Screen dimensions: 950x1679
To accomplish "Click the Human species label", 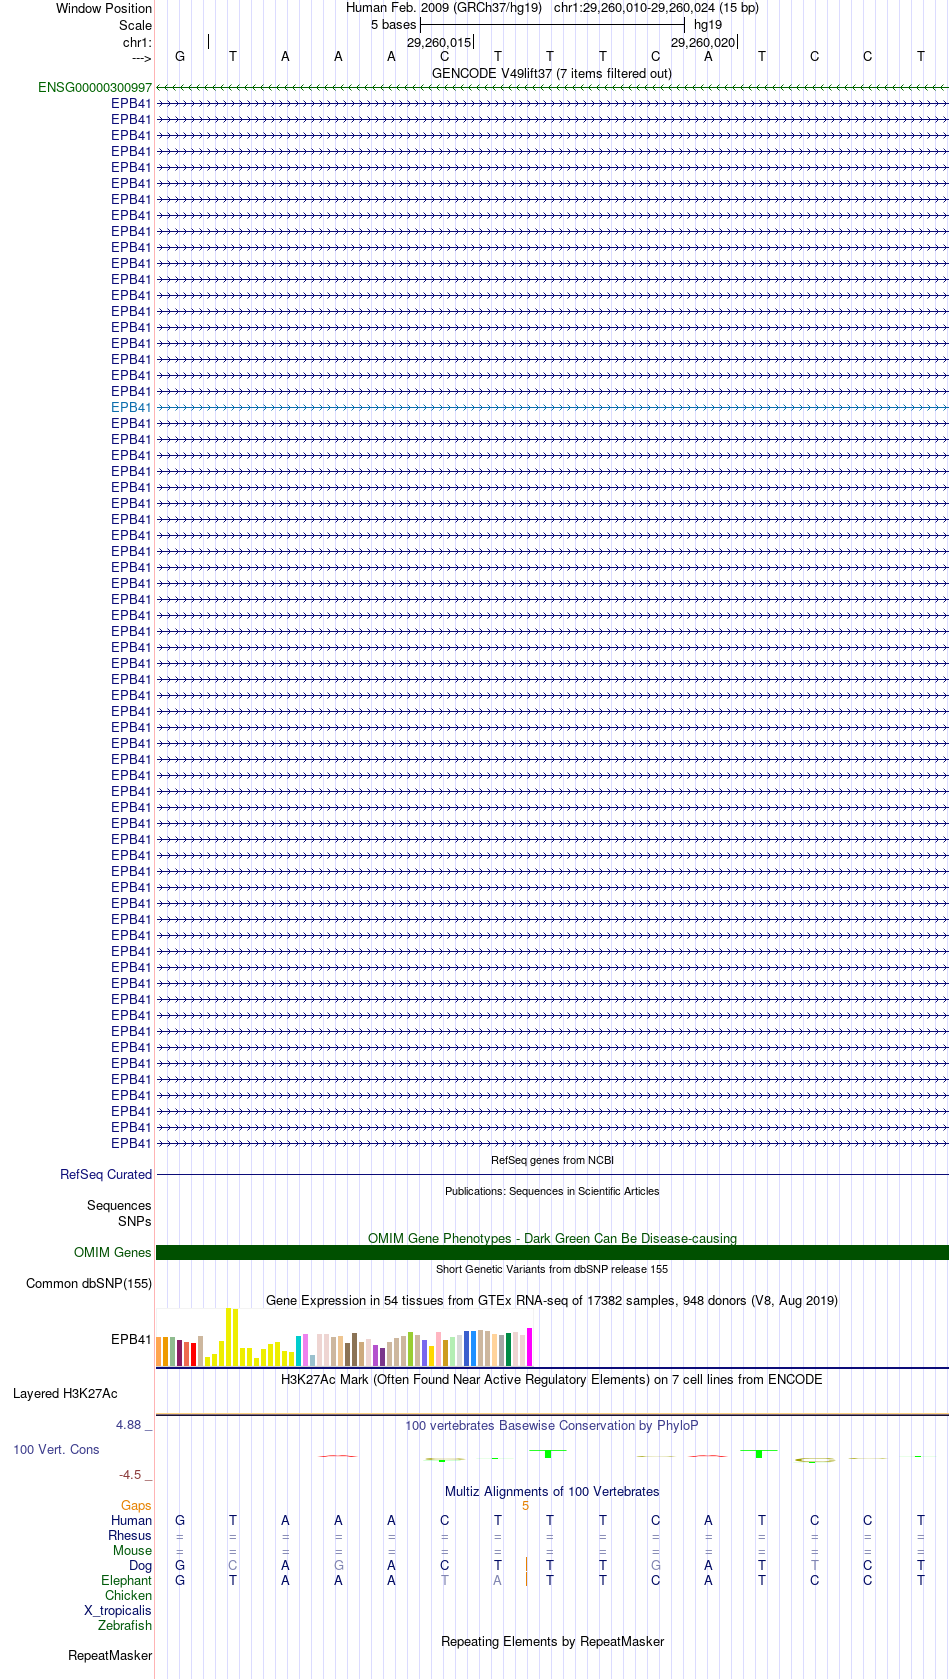I will click(131, 1521).
